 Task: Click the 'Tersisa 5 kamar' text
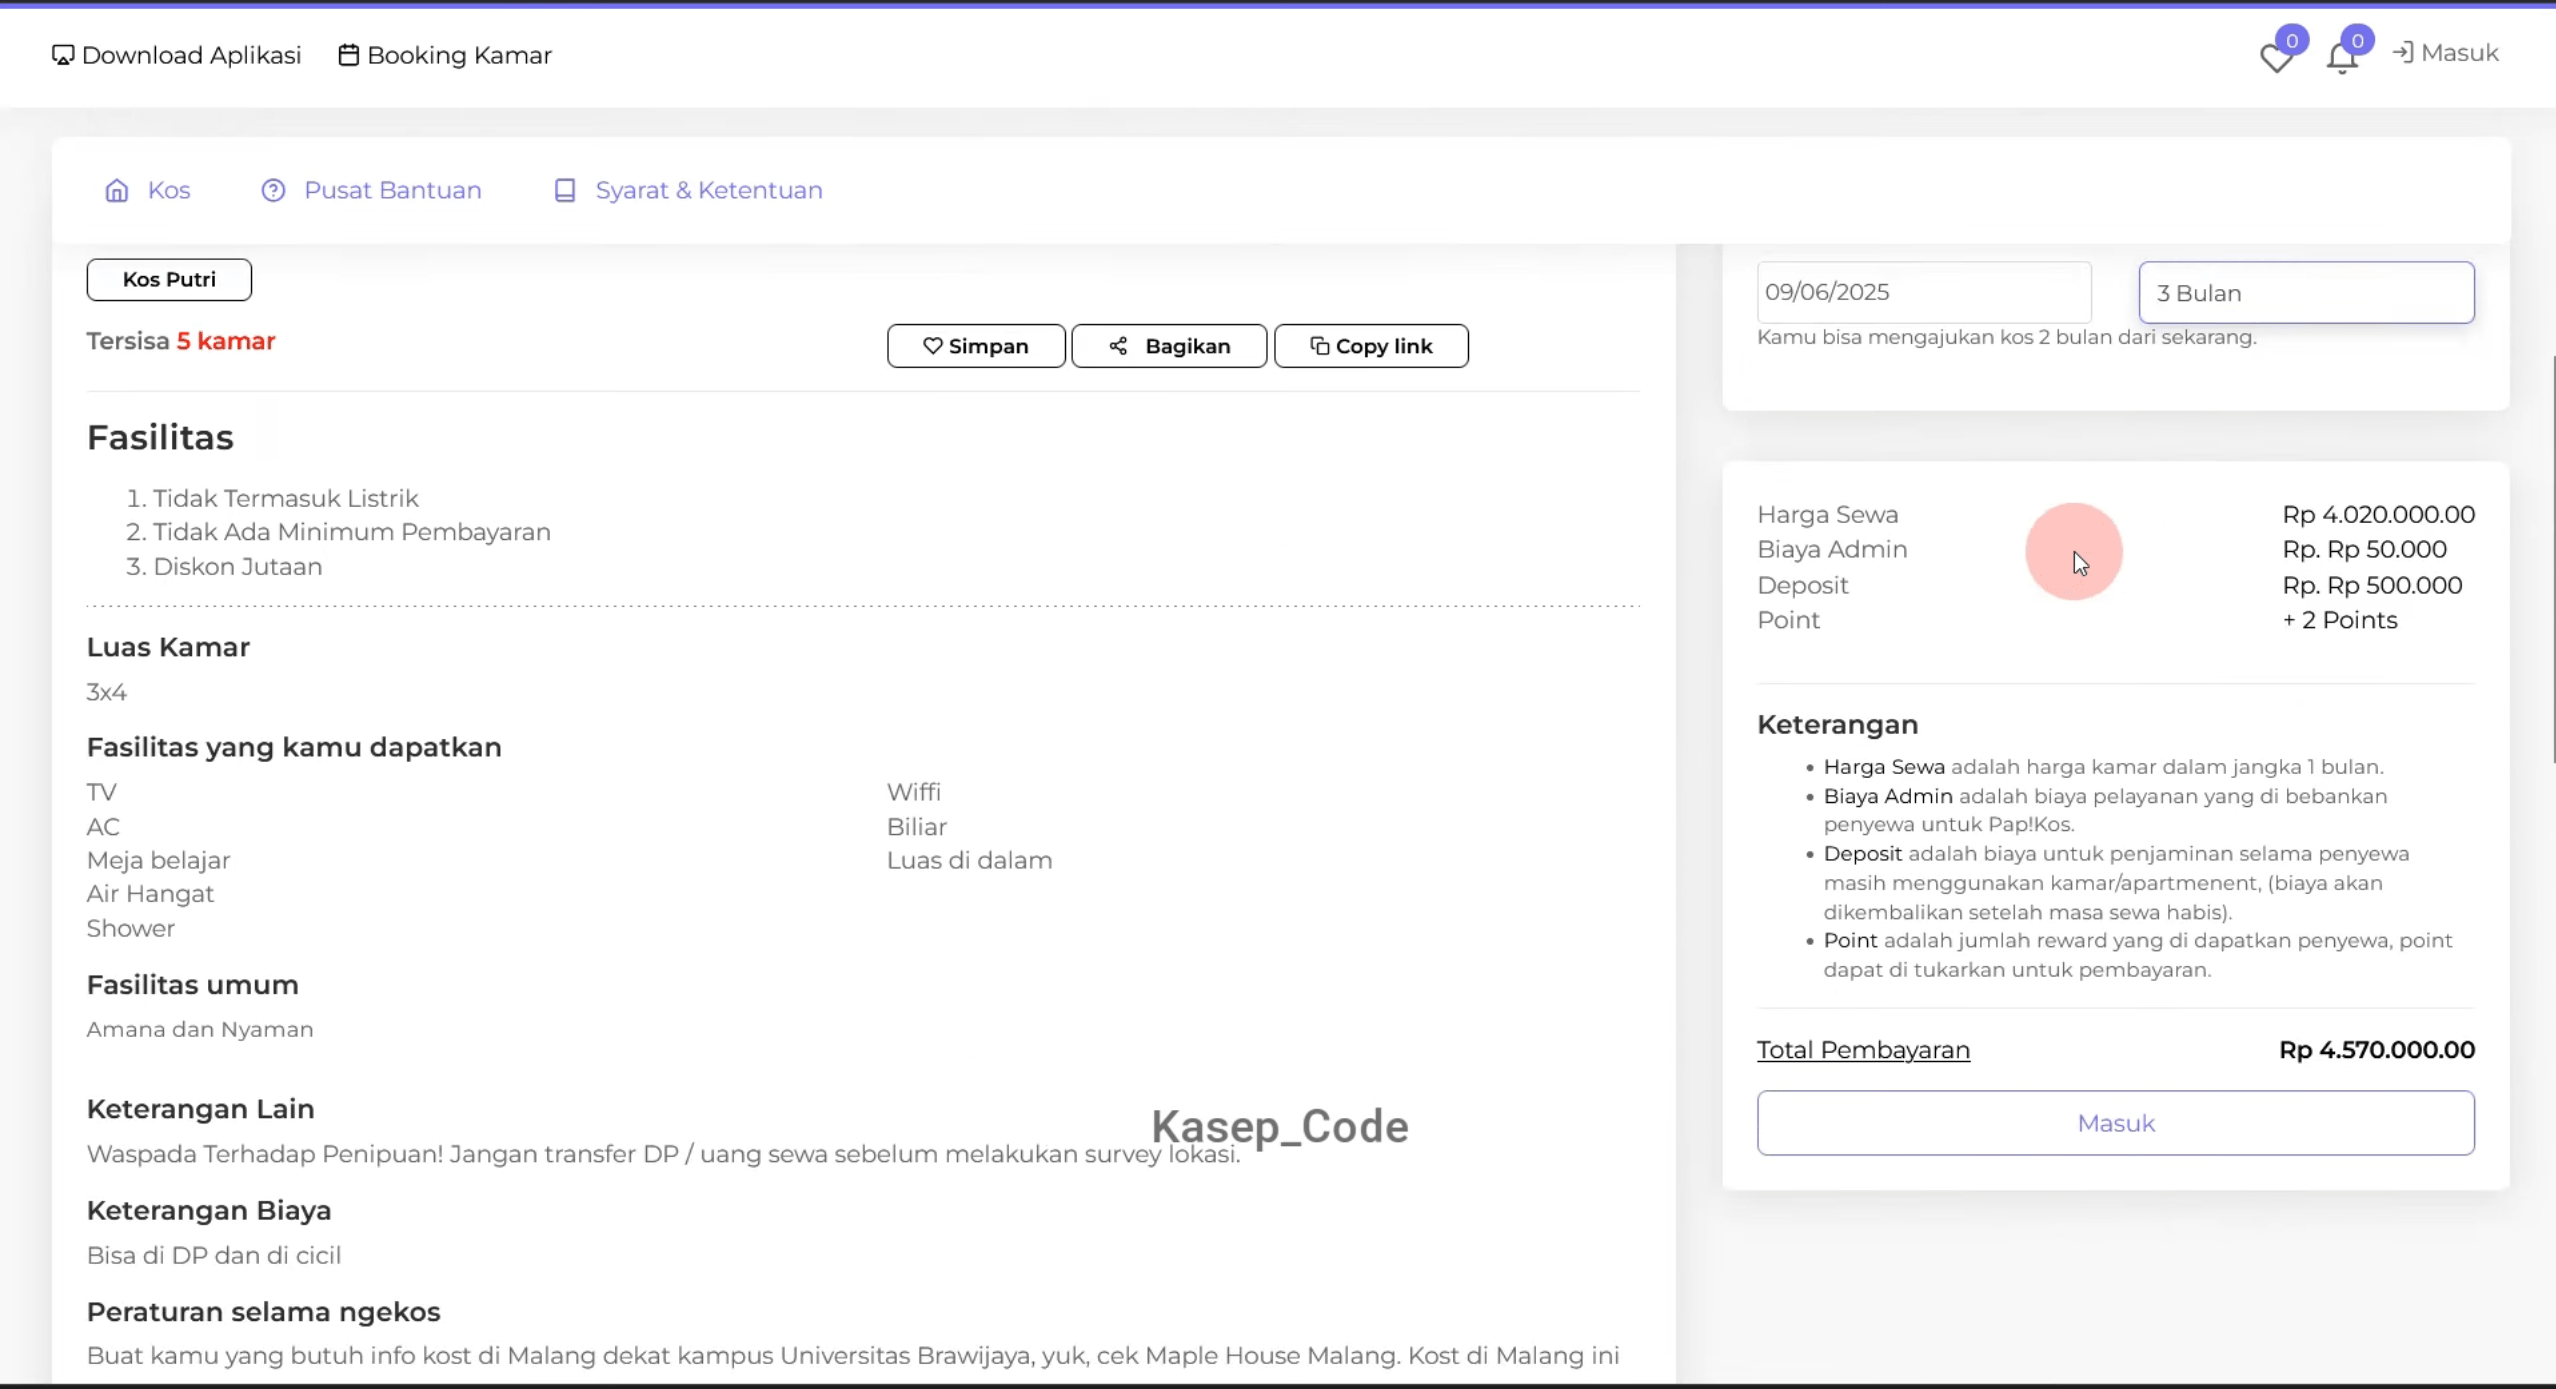click(x=181, y=341)
